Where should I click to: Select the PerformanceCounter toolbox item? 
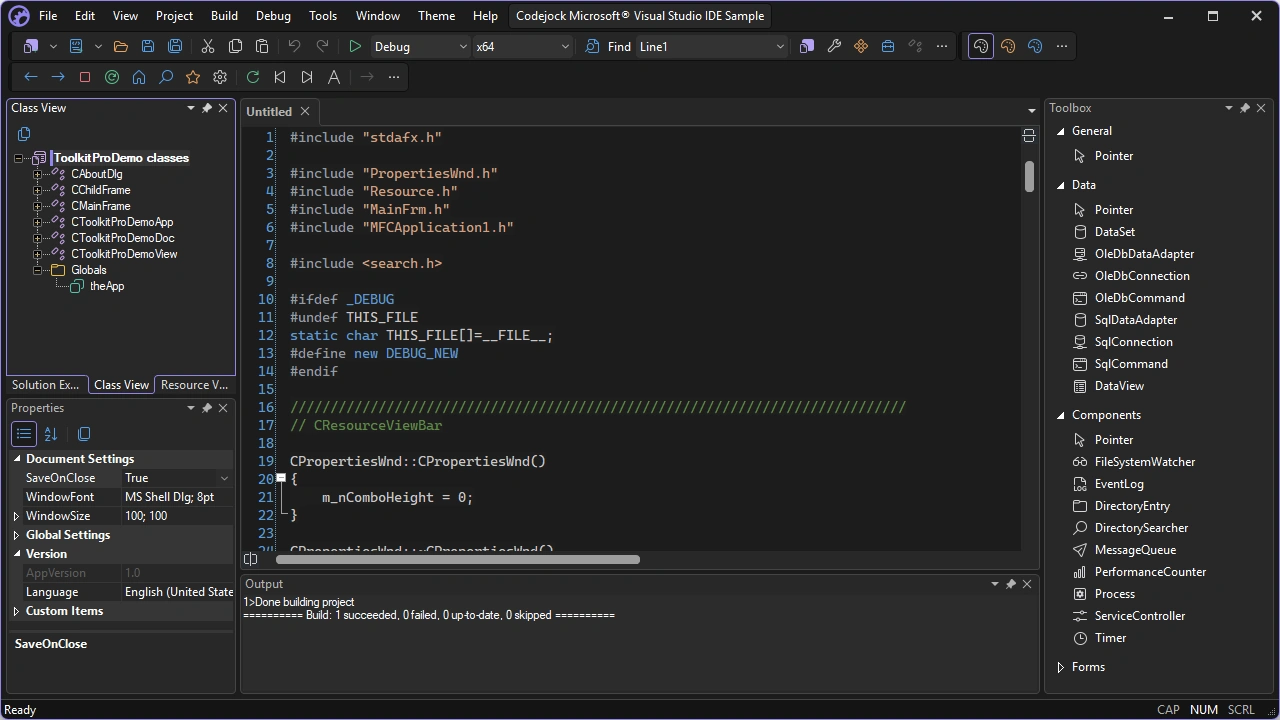(1150, 572)
